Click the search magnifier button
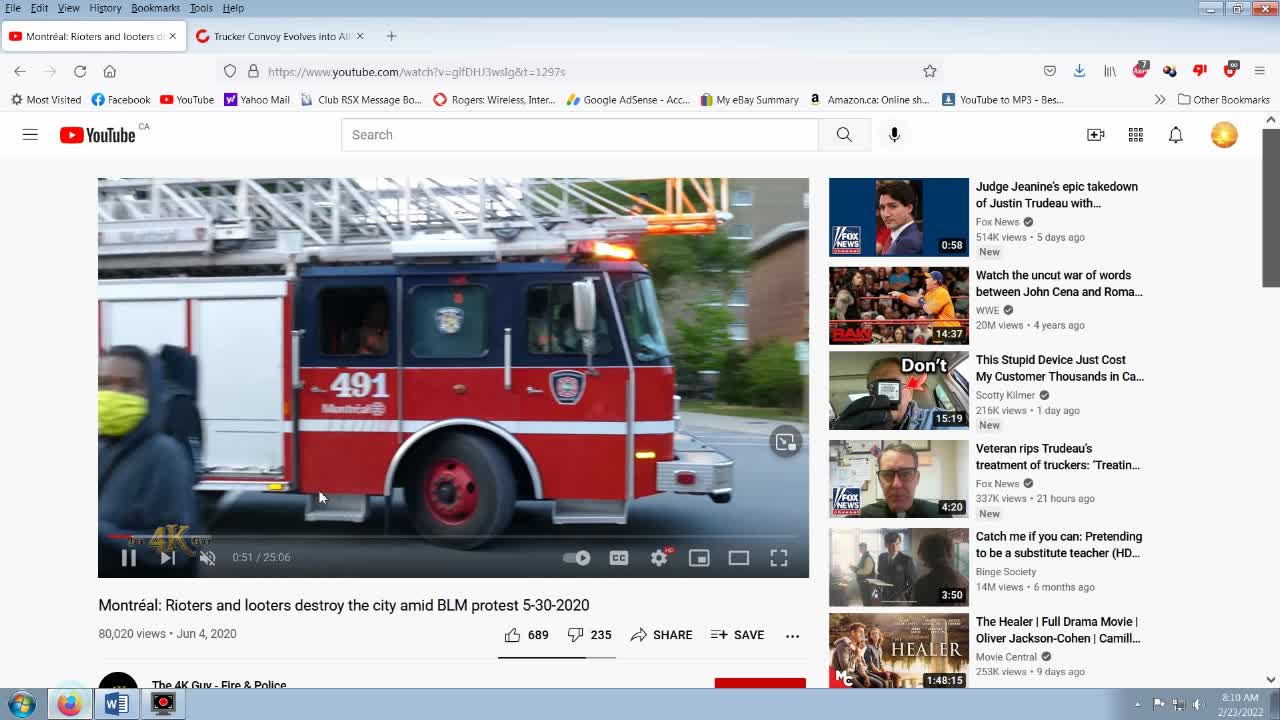1280x720 pixels. coord(844,135)
